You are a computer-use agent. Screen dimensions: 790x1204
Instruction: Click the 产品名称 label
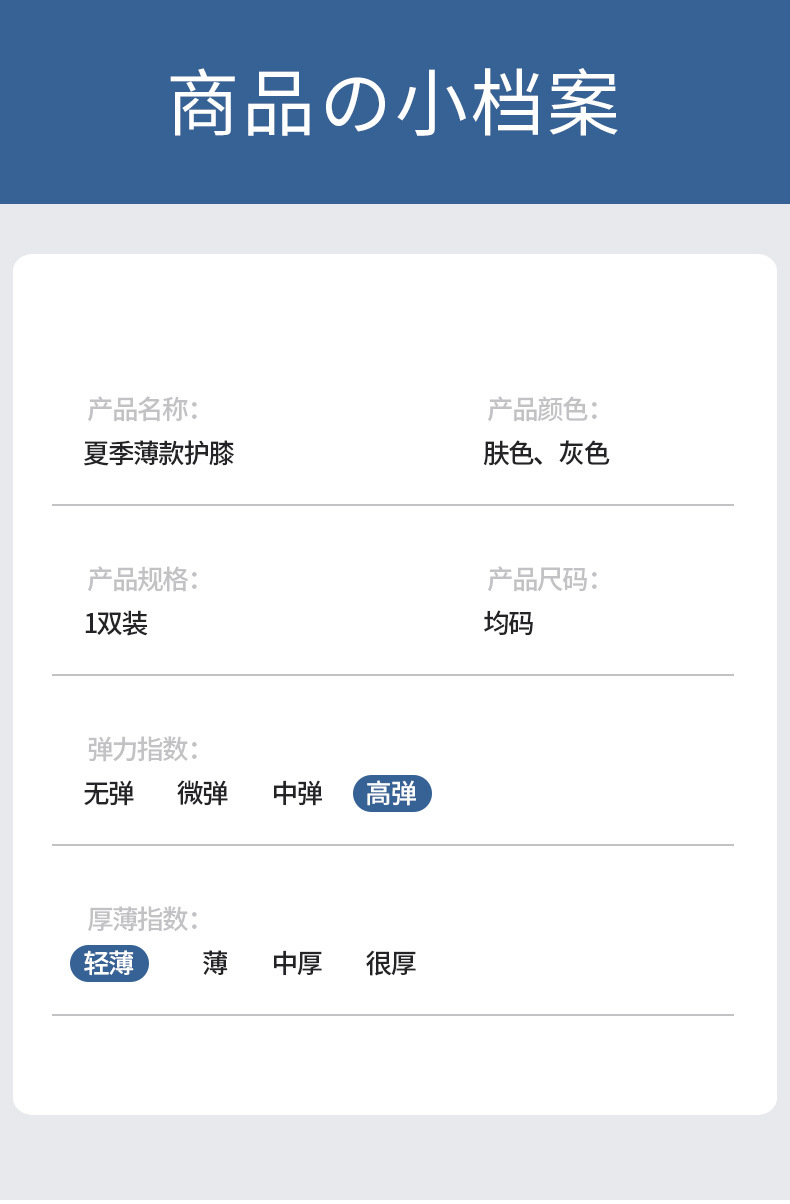click(x=143, y=409)
